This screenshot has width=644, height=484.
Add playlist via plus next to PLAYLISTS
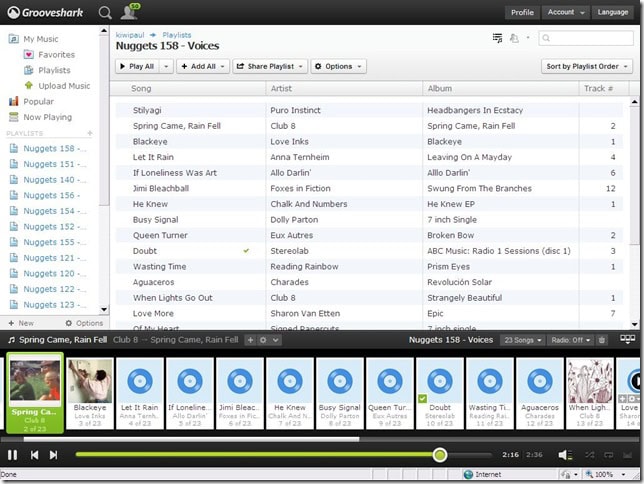[x=90, y=133]
